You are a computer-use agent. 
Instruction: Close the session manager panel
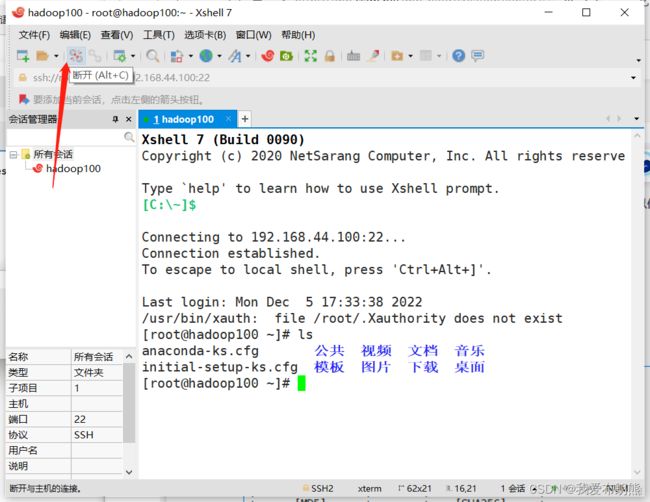click(129, 119)
